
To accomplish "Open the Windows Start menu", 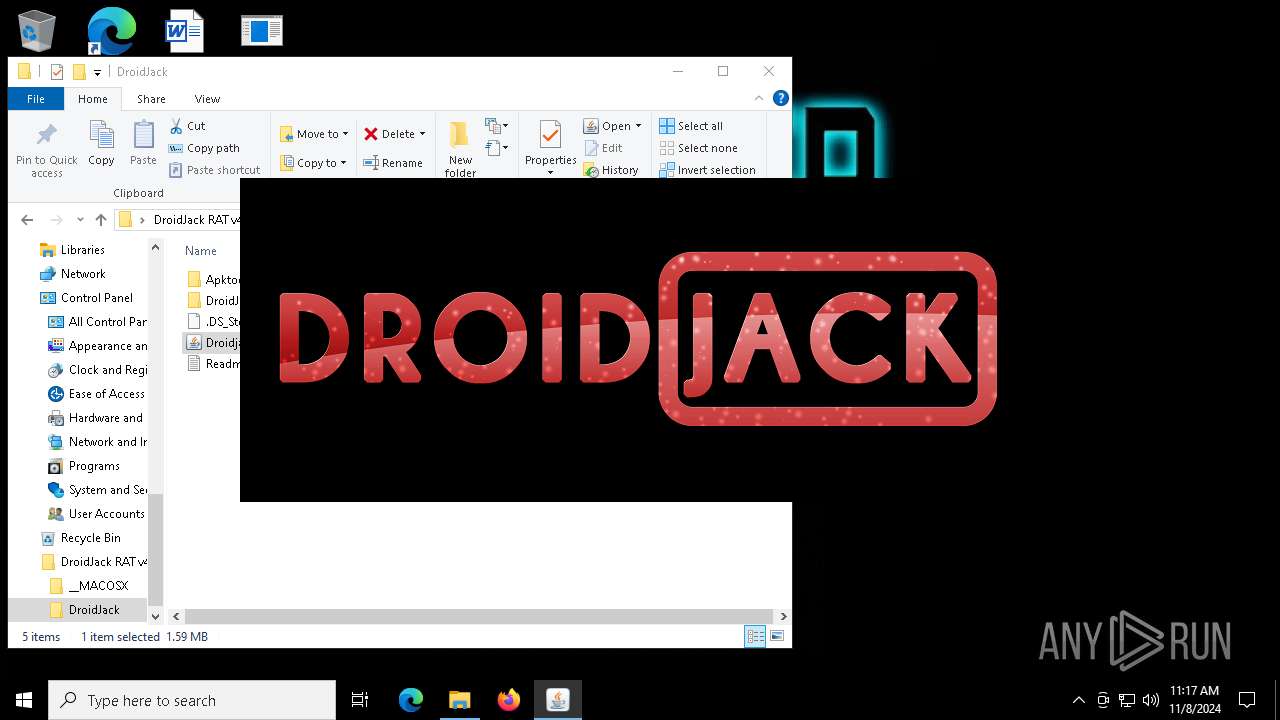I will (x=24, y=700).
